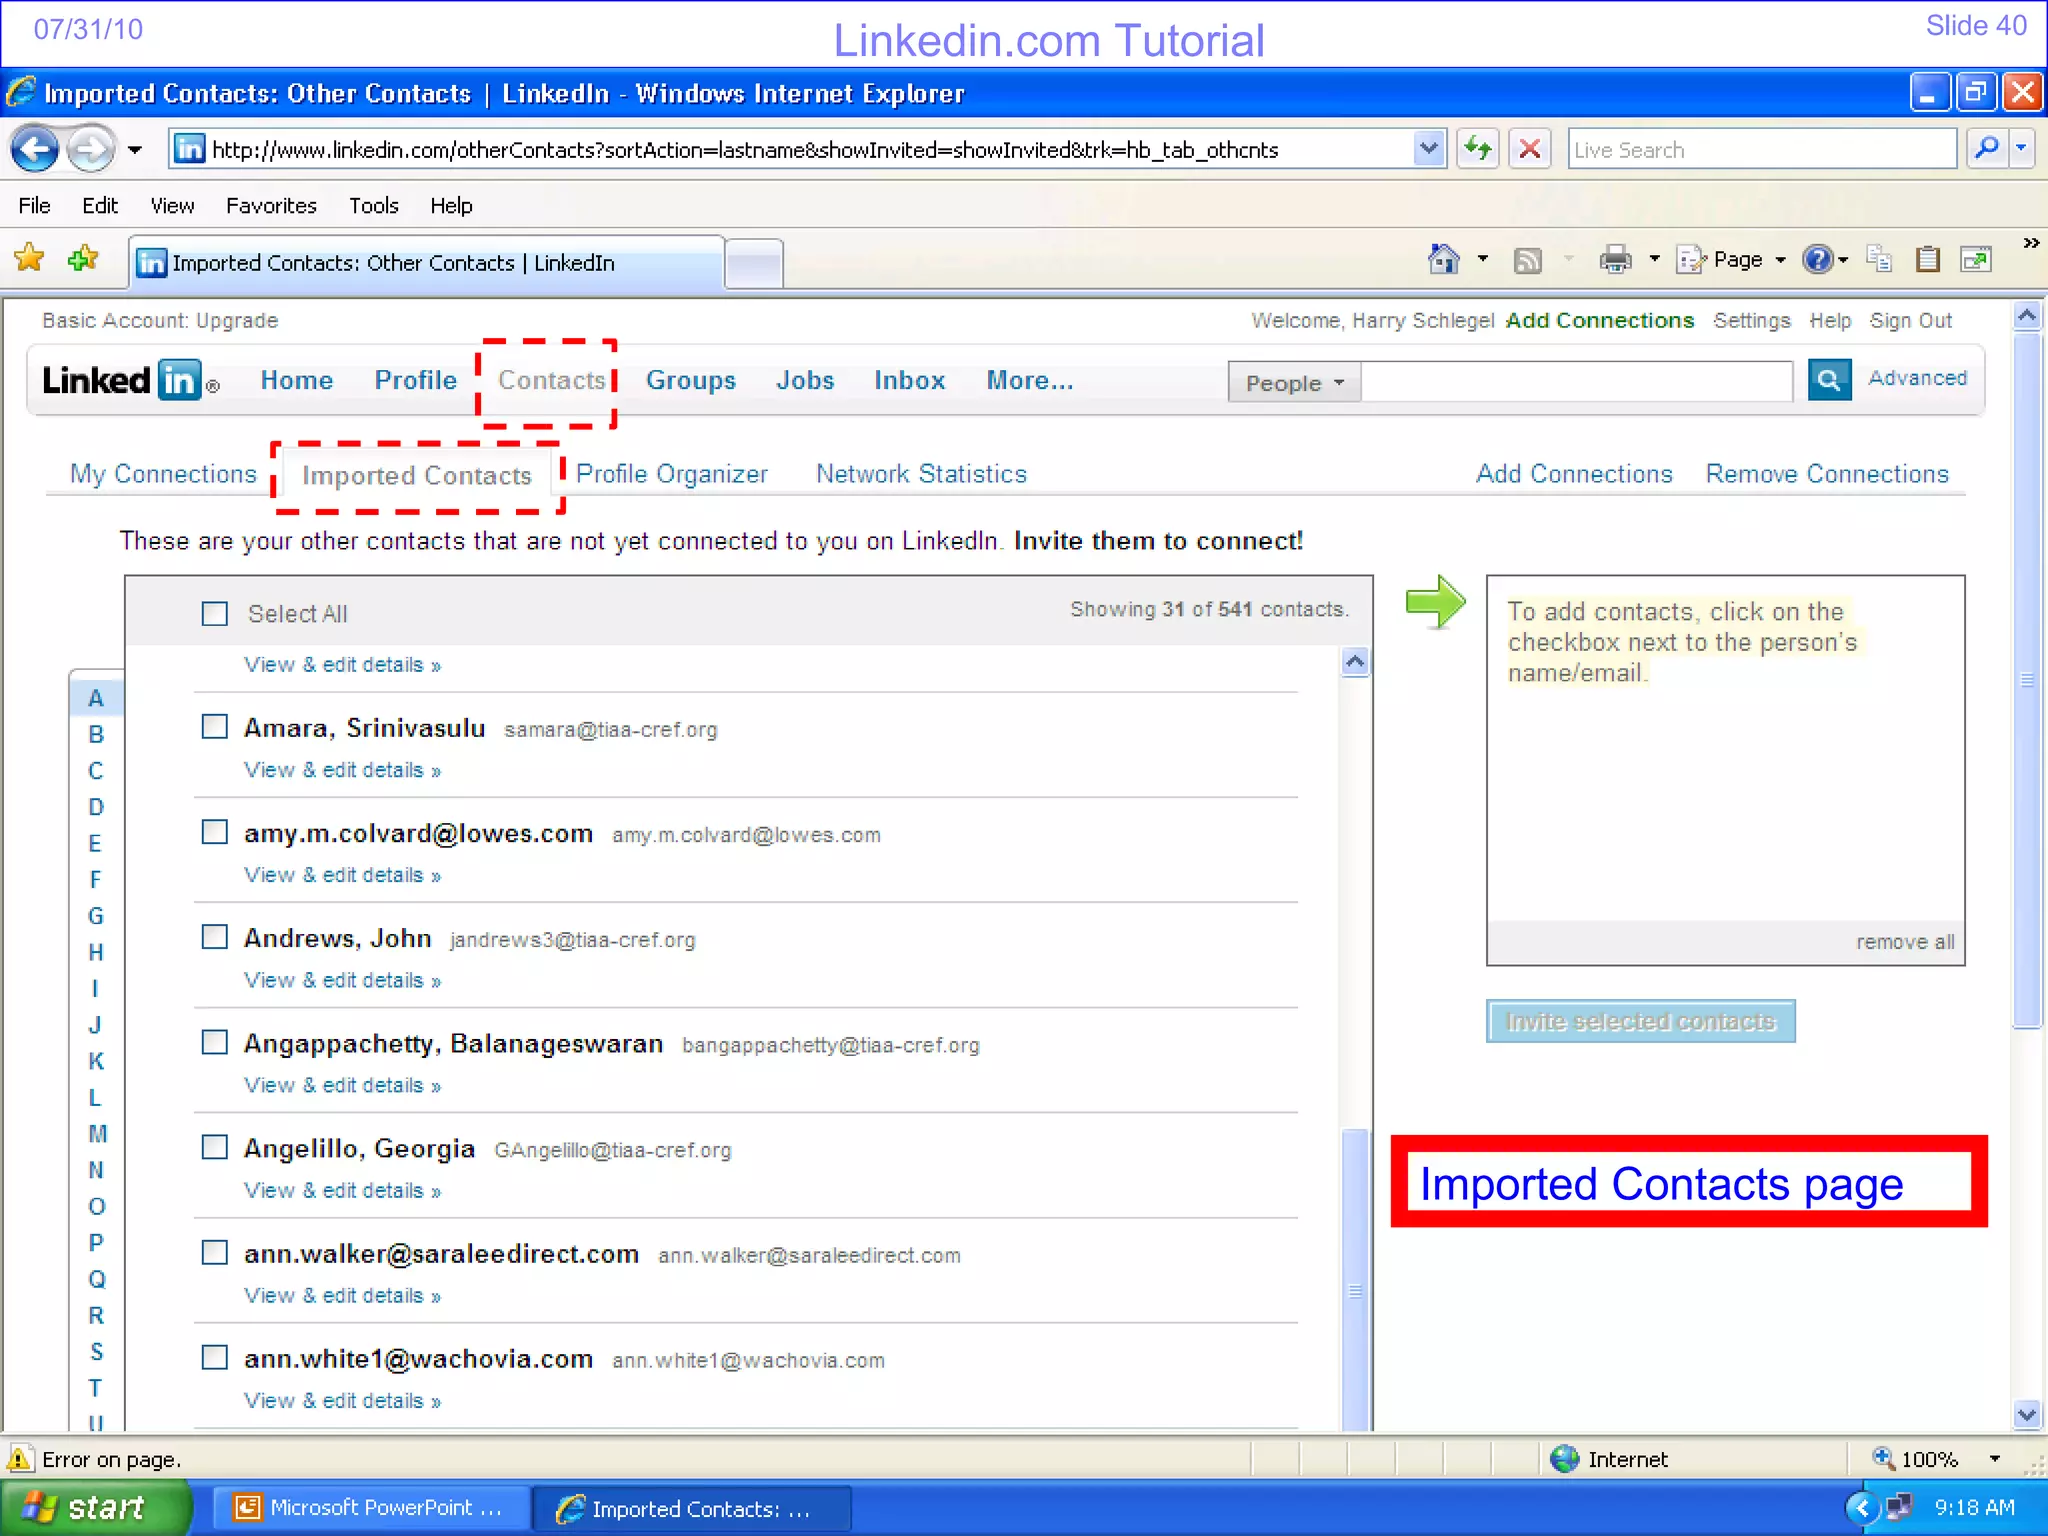Click the Copy pages toolbar icon
The image size is (2048, 1536).
[x=1879, y=259]
